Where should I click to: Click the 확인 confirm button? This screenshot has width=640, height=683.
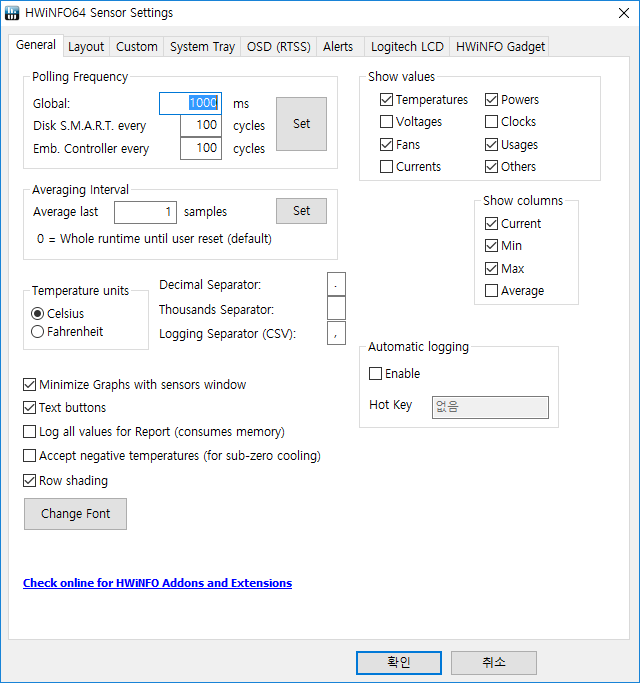click(x=399, y=662)
